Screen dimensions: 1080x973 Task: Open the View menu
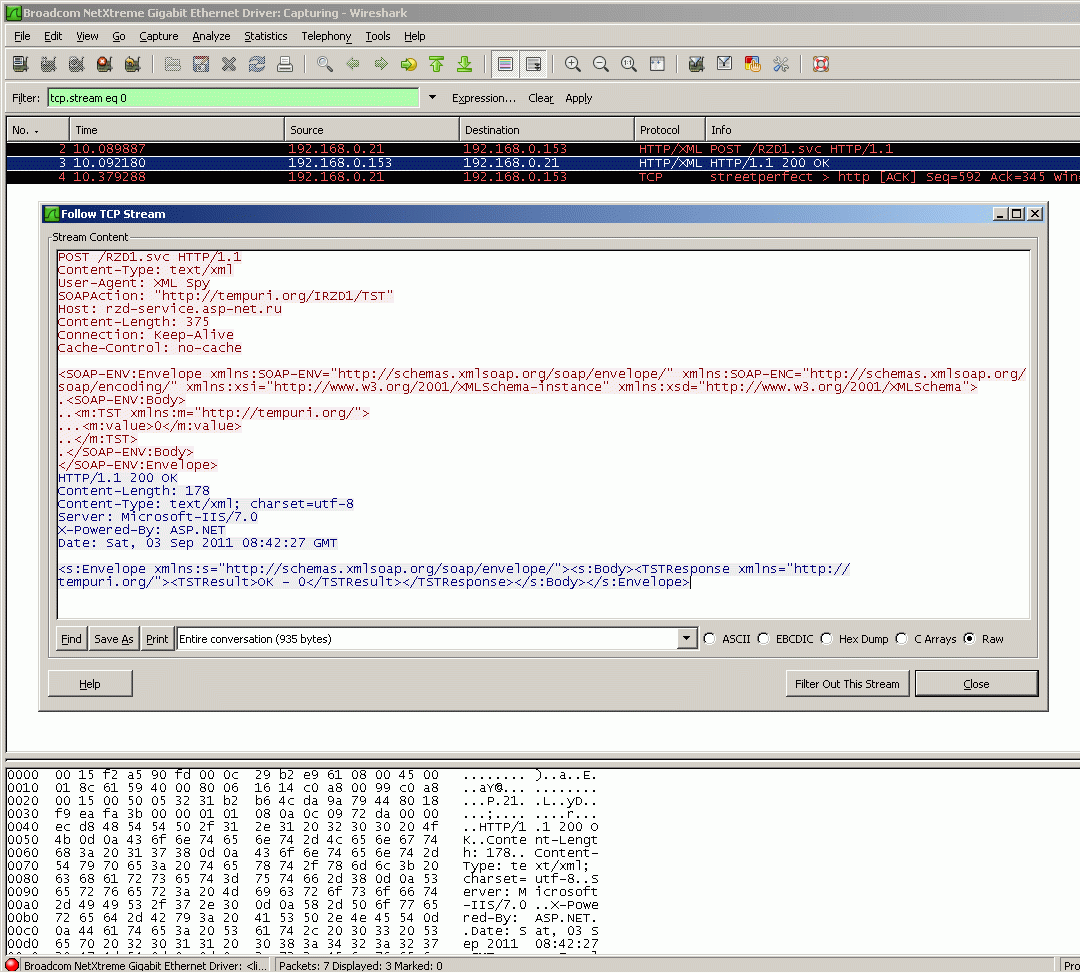[87, 36]
